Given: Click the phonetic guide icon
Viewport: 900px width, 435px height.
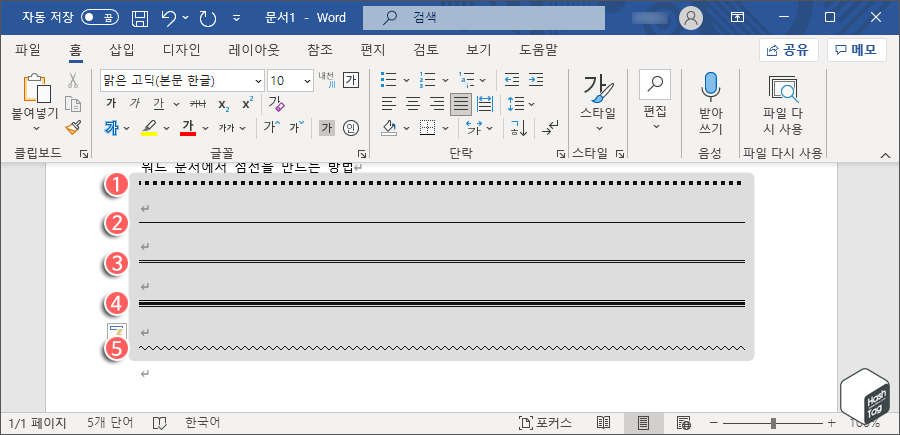Looking at the screenshot, I should [326, 80].
